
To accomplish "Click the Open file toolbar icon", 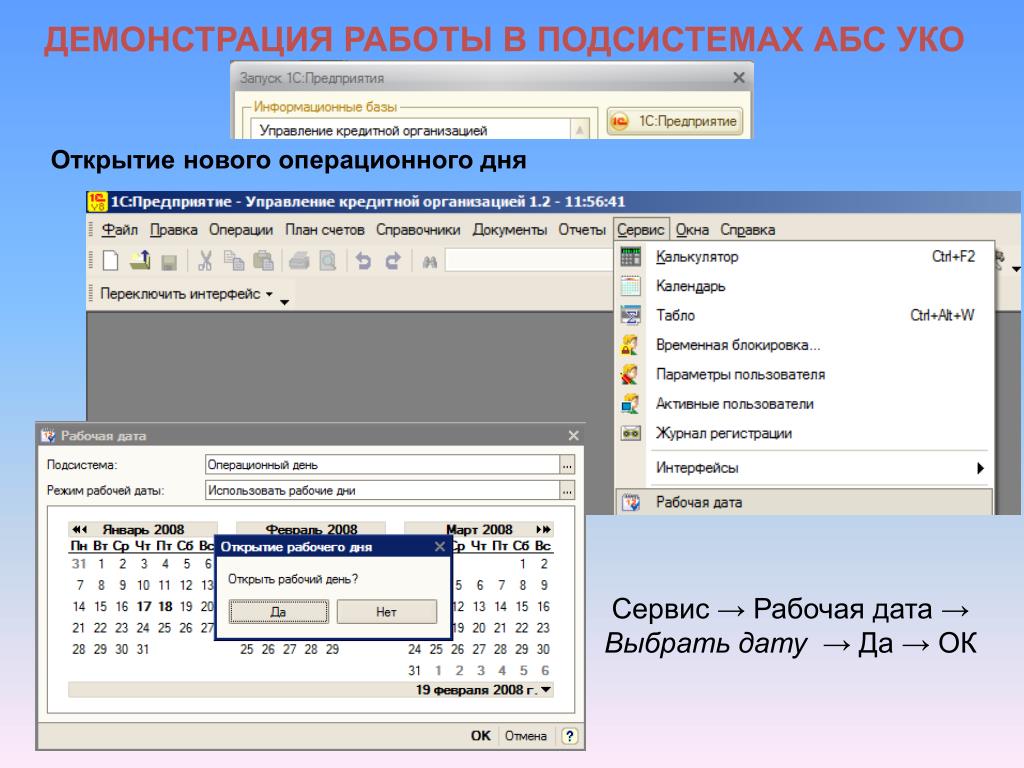I will pyautogui.click(x=140, y=261).
